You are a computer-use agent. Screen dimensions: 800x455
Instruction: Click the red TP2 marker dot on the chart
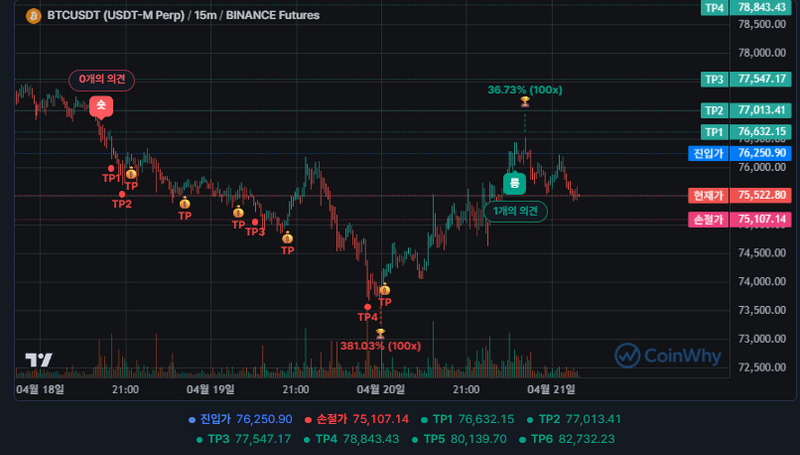pyautogui.click(x=122, y=194)
